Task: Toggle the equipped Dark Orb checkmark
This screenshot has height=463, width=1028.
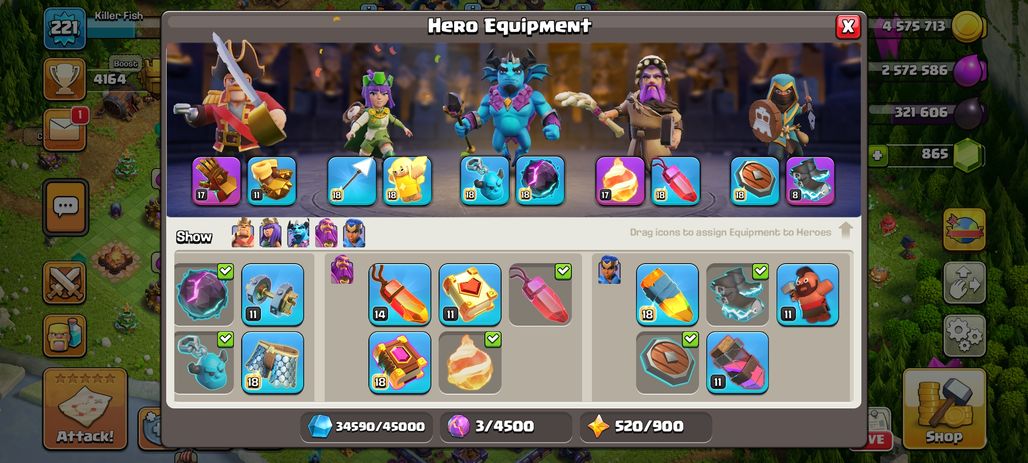Action: pos(226,271)
